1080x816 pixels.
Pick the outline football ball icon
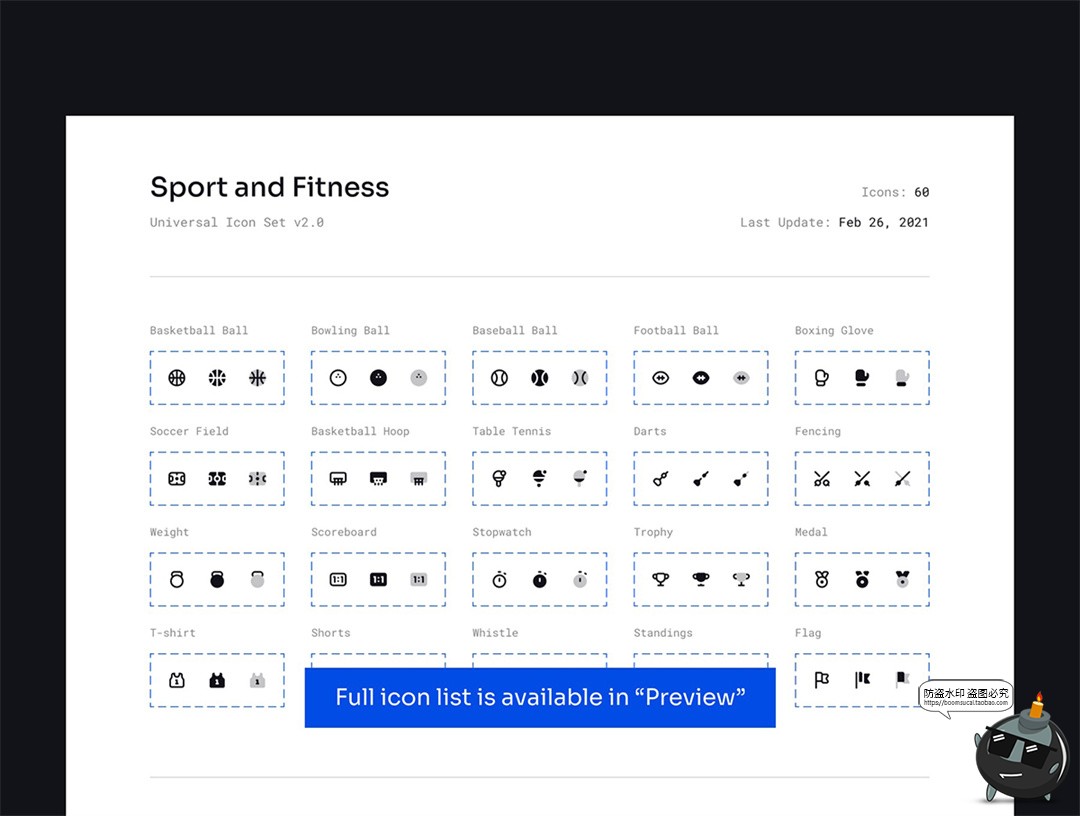click(660, 378)
